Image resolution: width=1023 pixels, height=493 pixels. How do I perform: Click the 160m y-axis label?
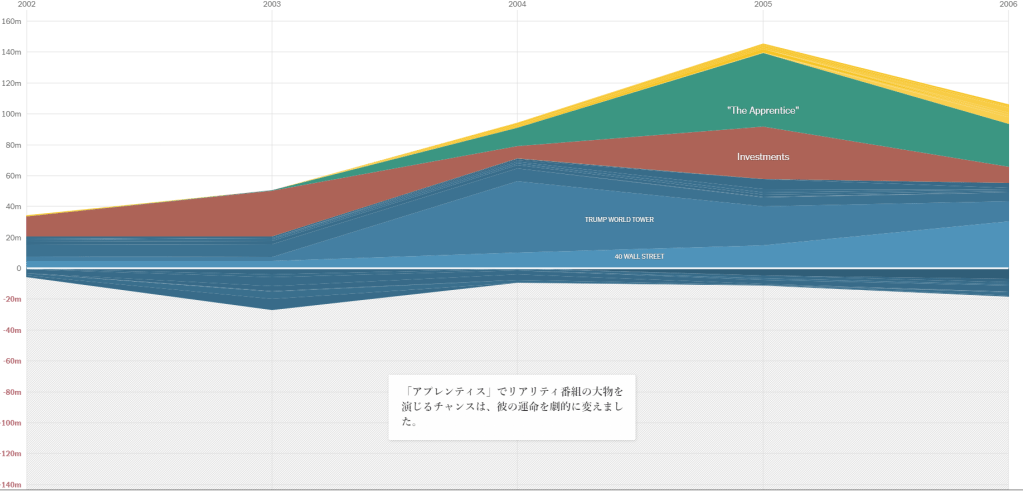11,21
